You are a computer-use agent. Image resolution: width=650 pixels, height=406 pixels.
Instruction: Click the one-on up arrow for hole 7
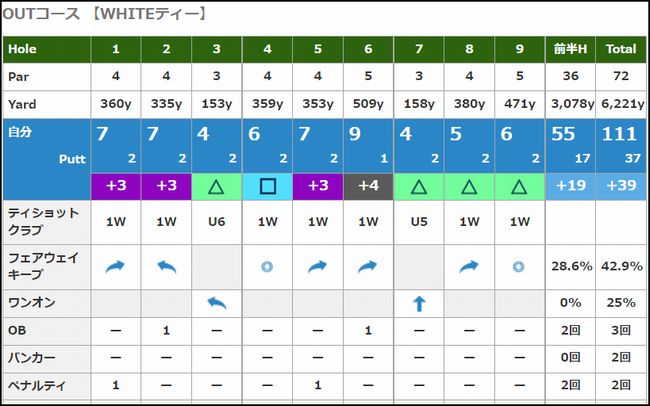pos(419,304)
